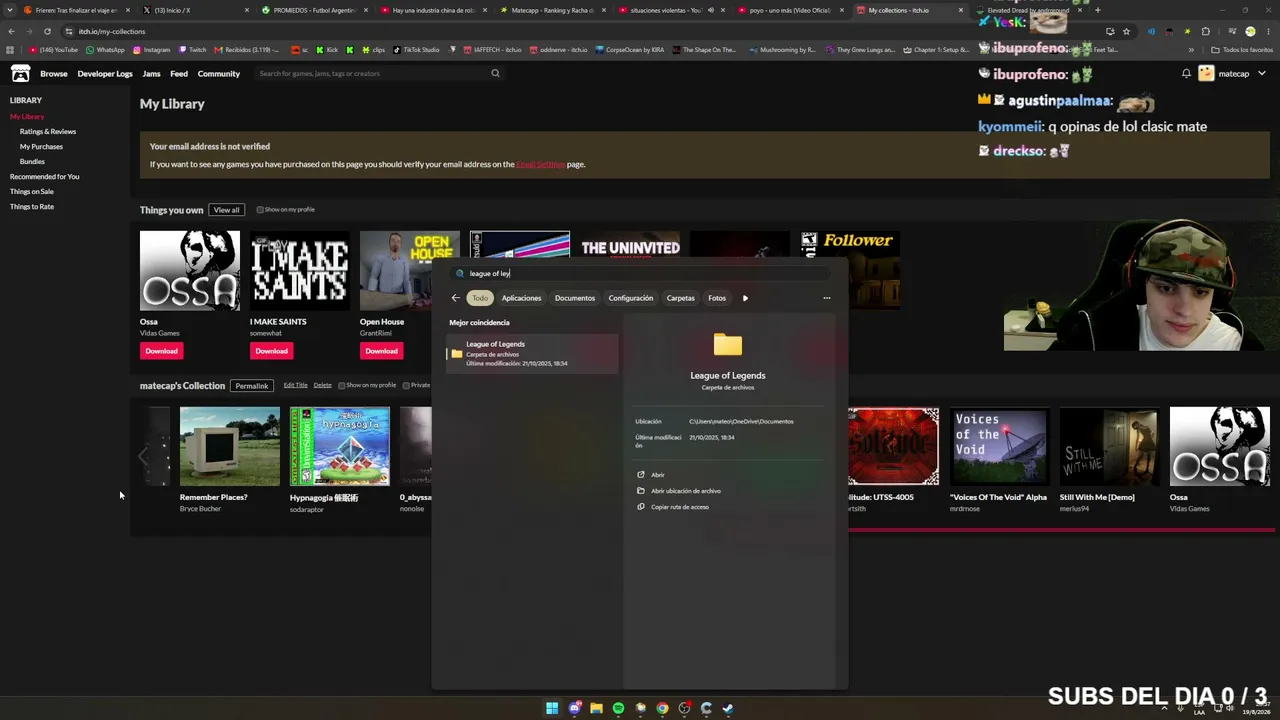The height and width of the screenshot is (720, 1280).
Task: Click the browser back navigation arrow
Action: 11,31
